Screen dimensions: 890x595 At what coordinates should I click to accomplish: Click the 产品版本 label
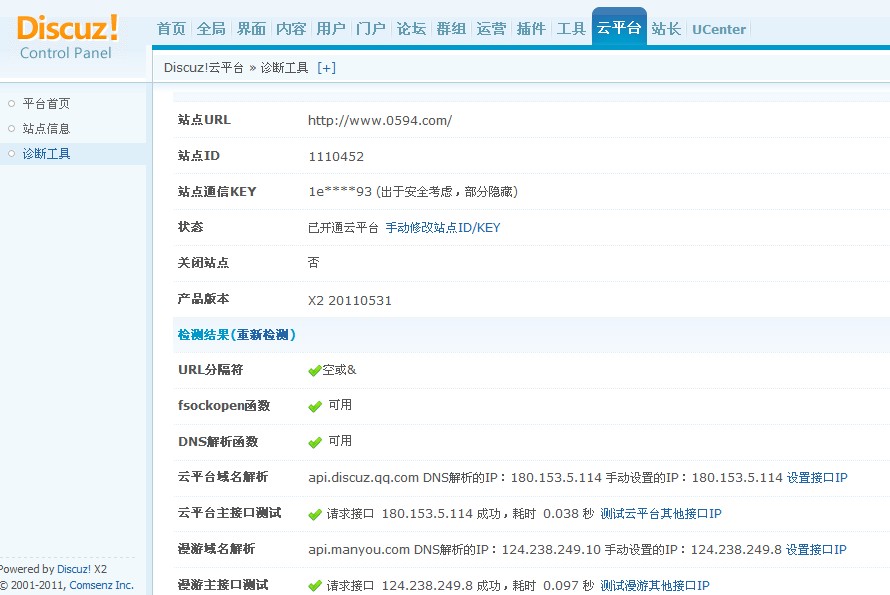[x=203, y=299]
